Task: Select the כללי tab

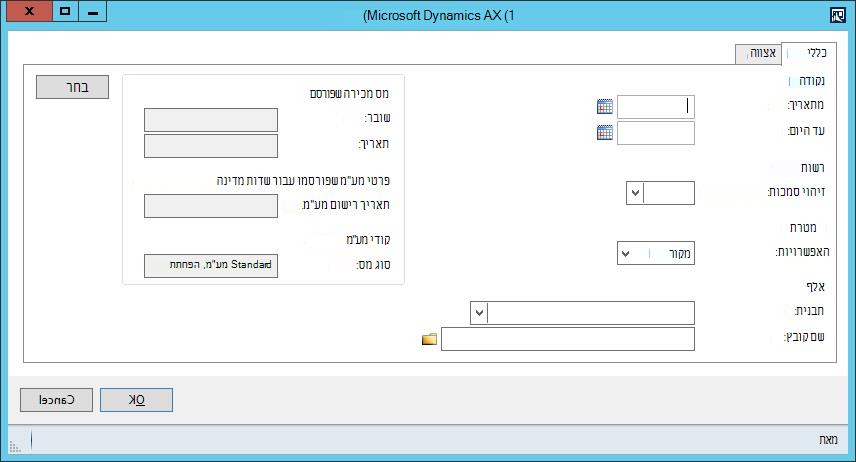Action: pyautogui.click(x=809, y=53)
